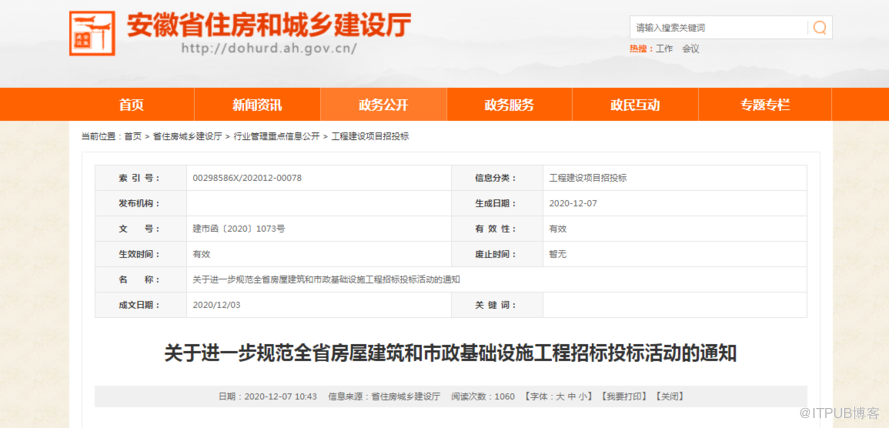Click the 关闭 close page link
889x428 pixels.
click(670, 397)
